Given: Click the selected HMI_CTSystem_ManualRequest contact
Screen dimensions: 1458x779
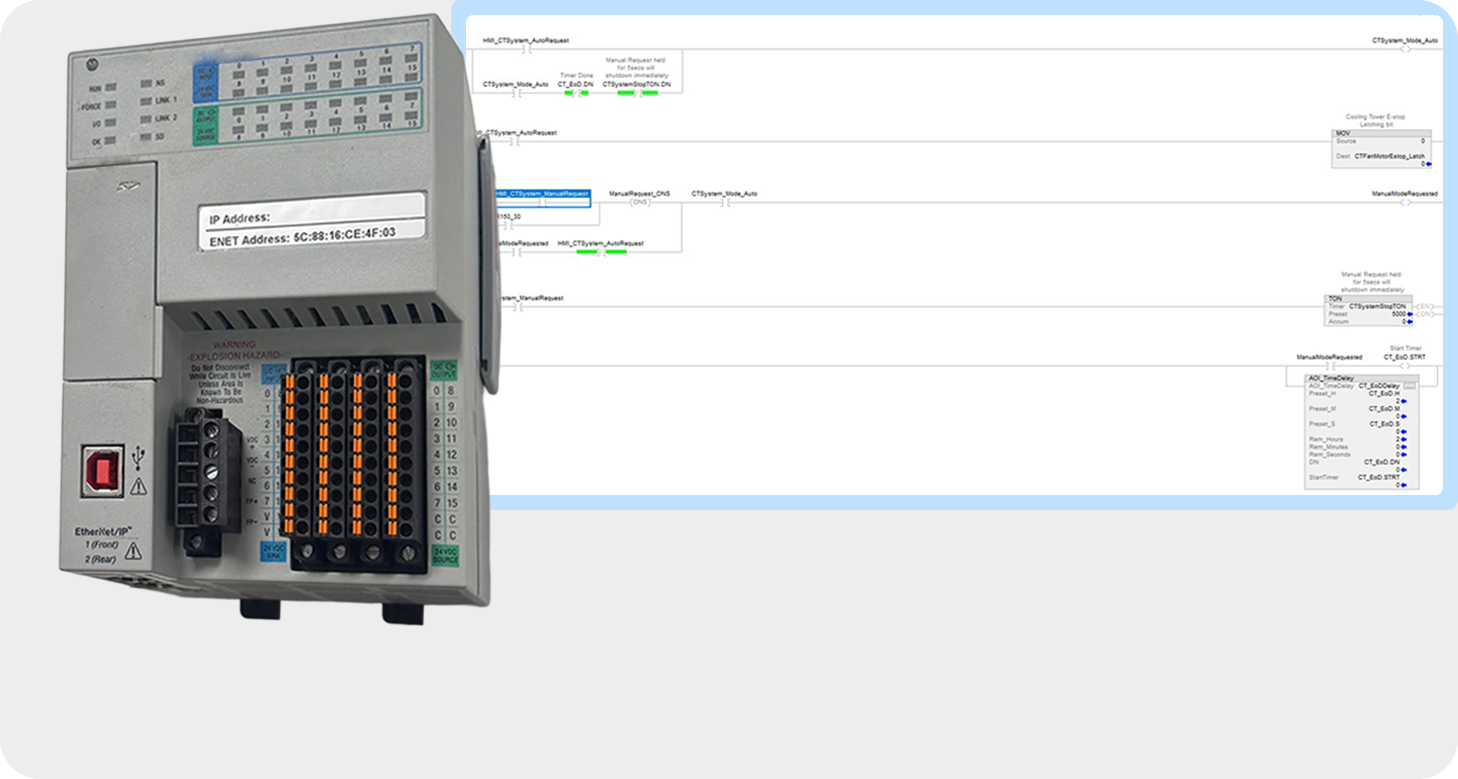Looking at the screenshot, I should 542,201.
